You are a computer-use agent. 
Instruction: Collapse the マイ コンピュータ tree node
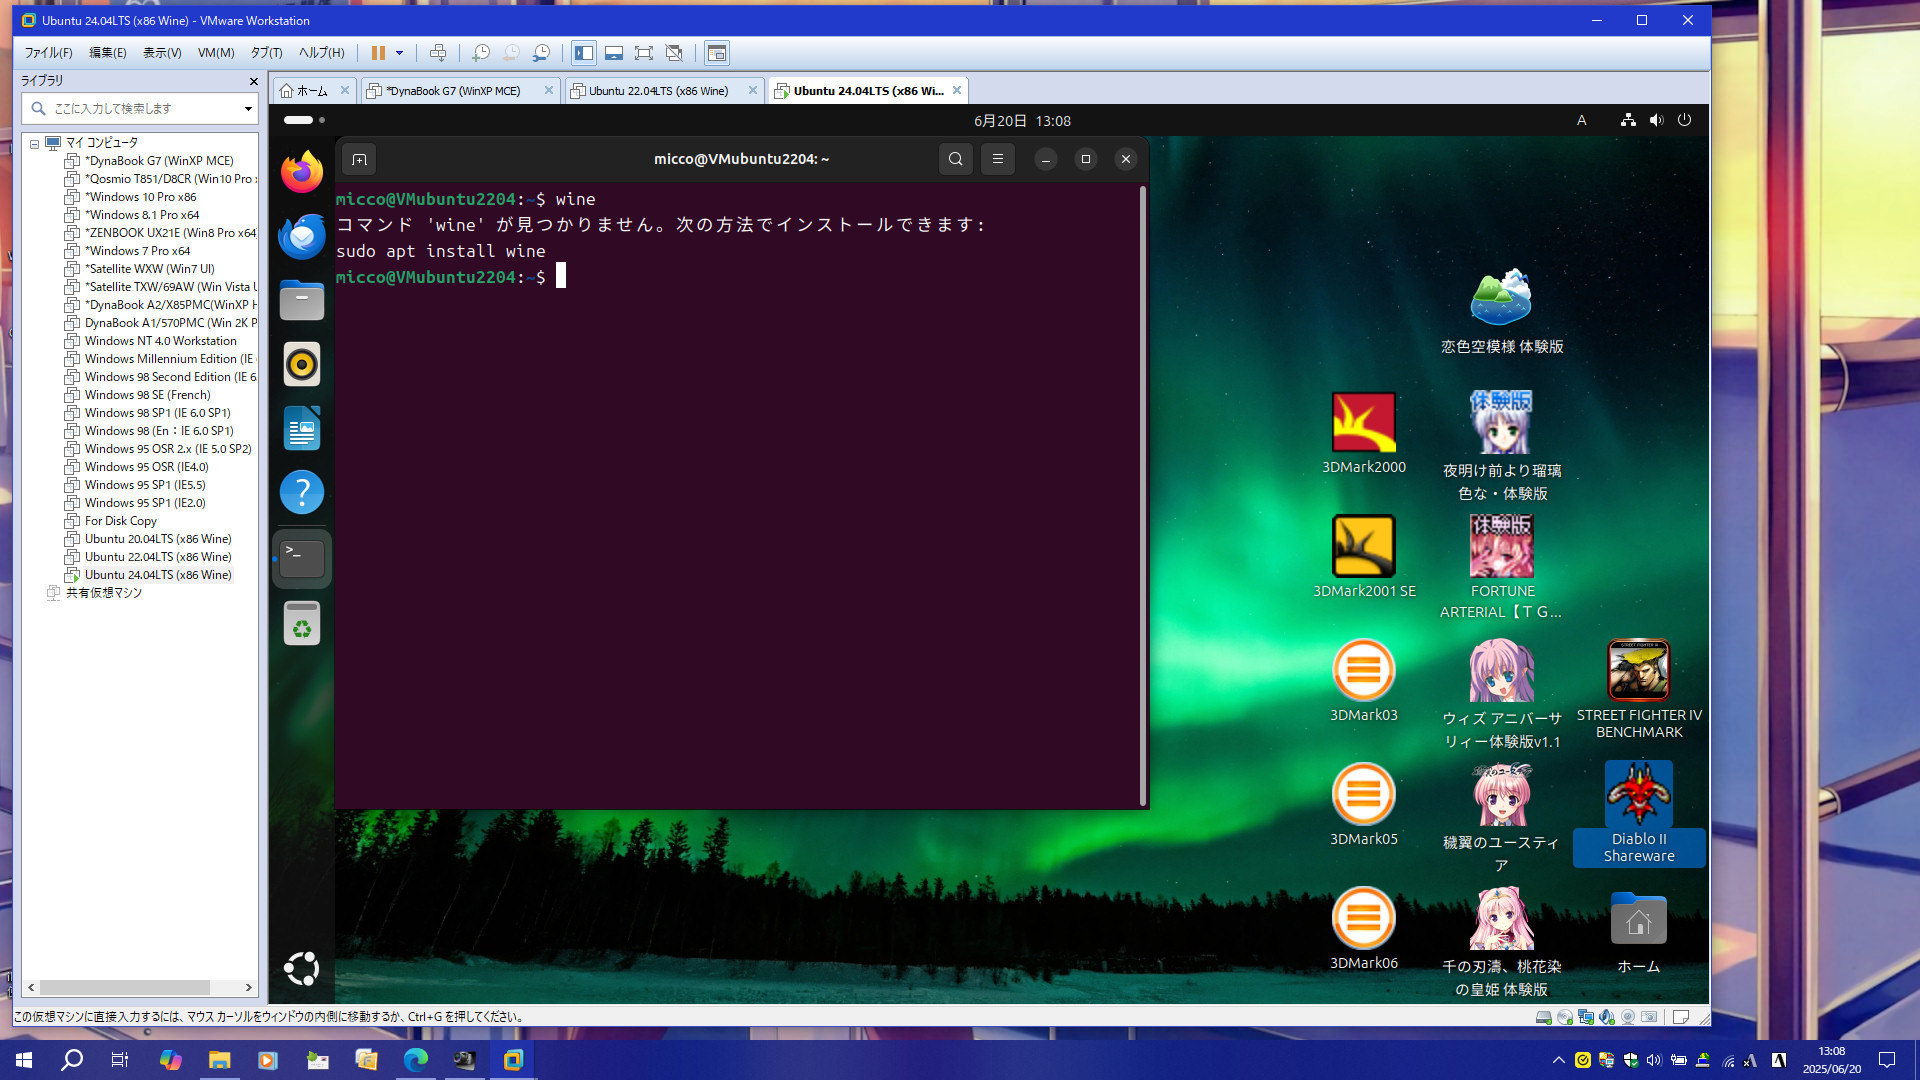tap(34, 143)
